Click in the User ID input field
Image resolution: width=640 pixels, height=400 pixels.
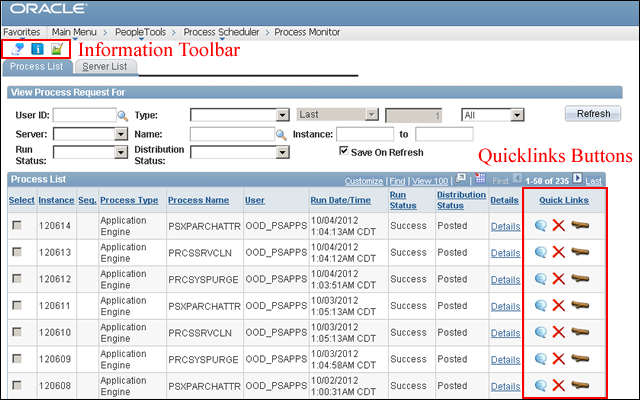84,115
